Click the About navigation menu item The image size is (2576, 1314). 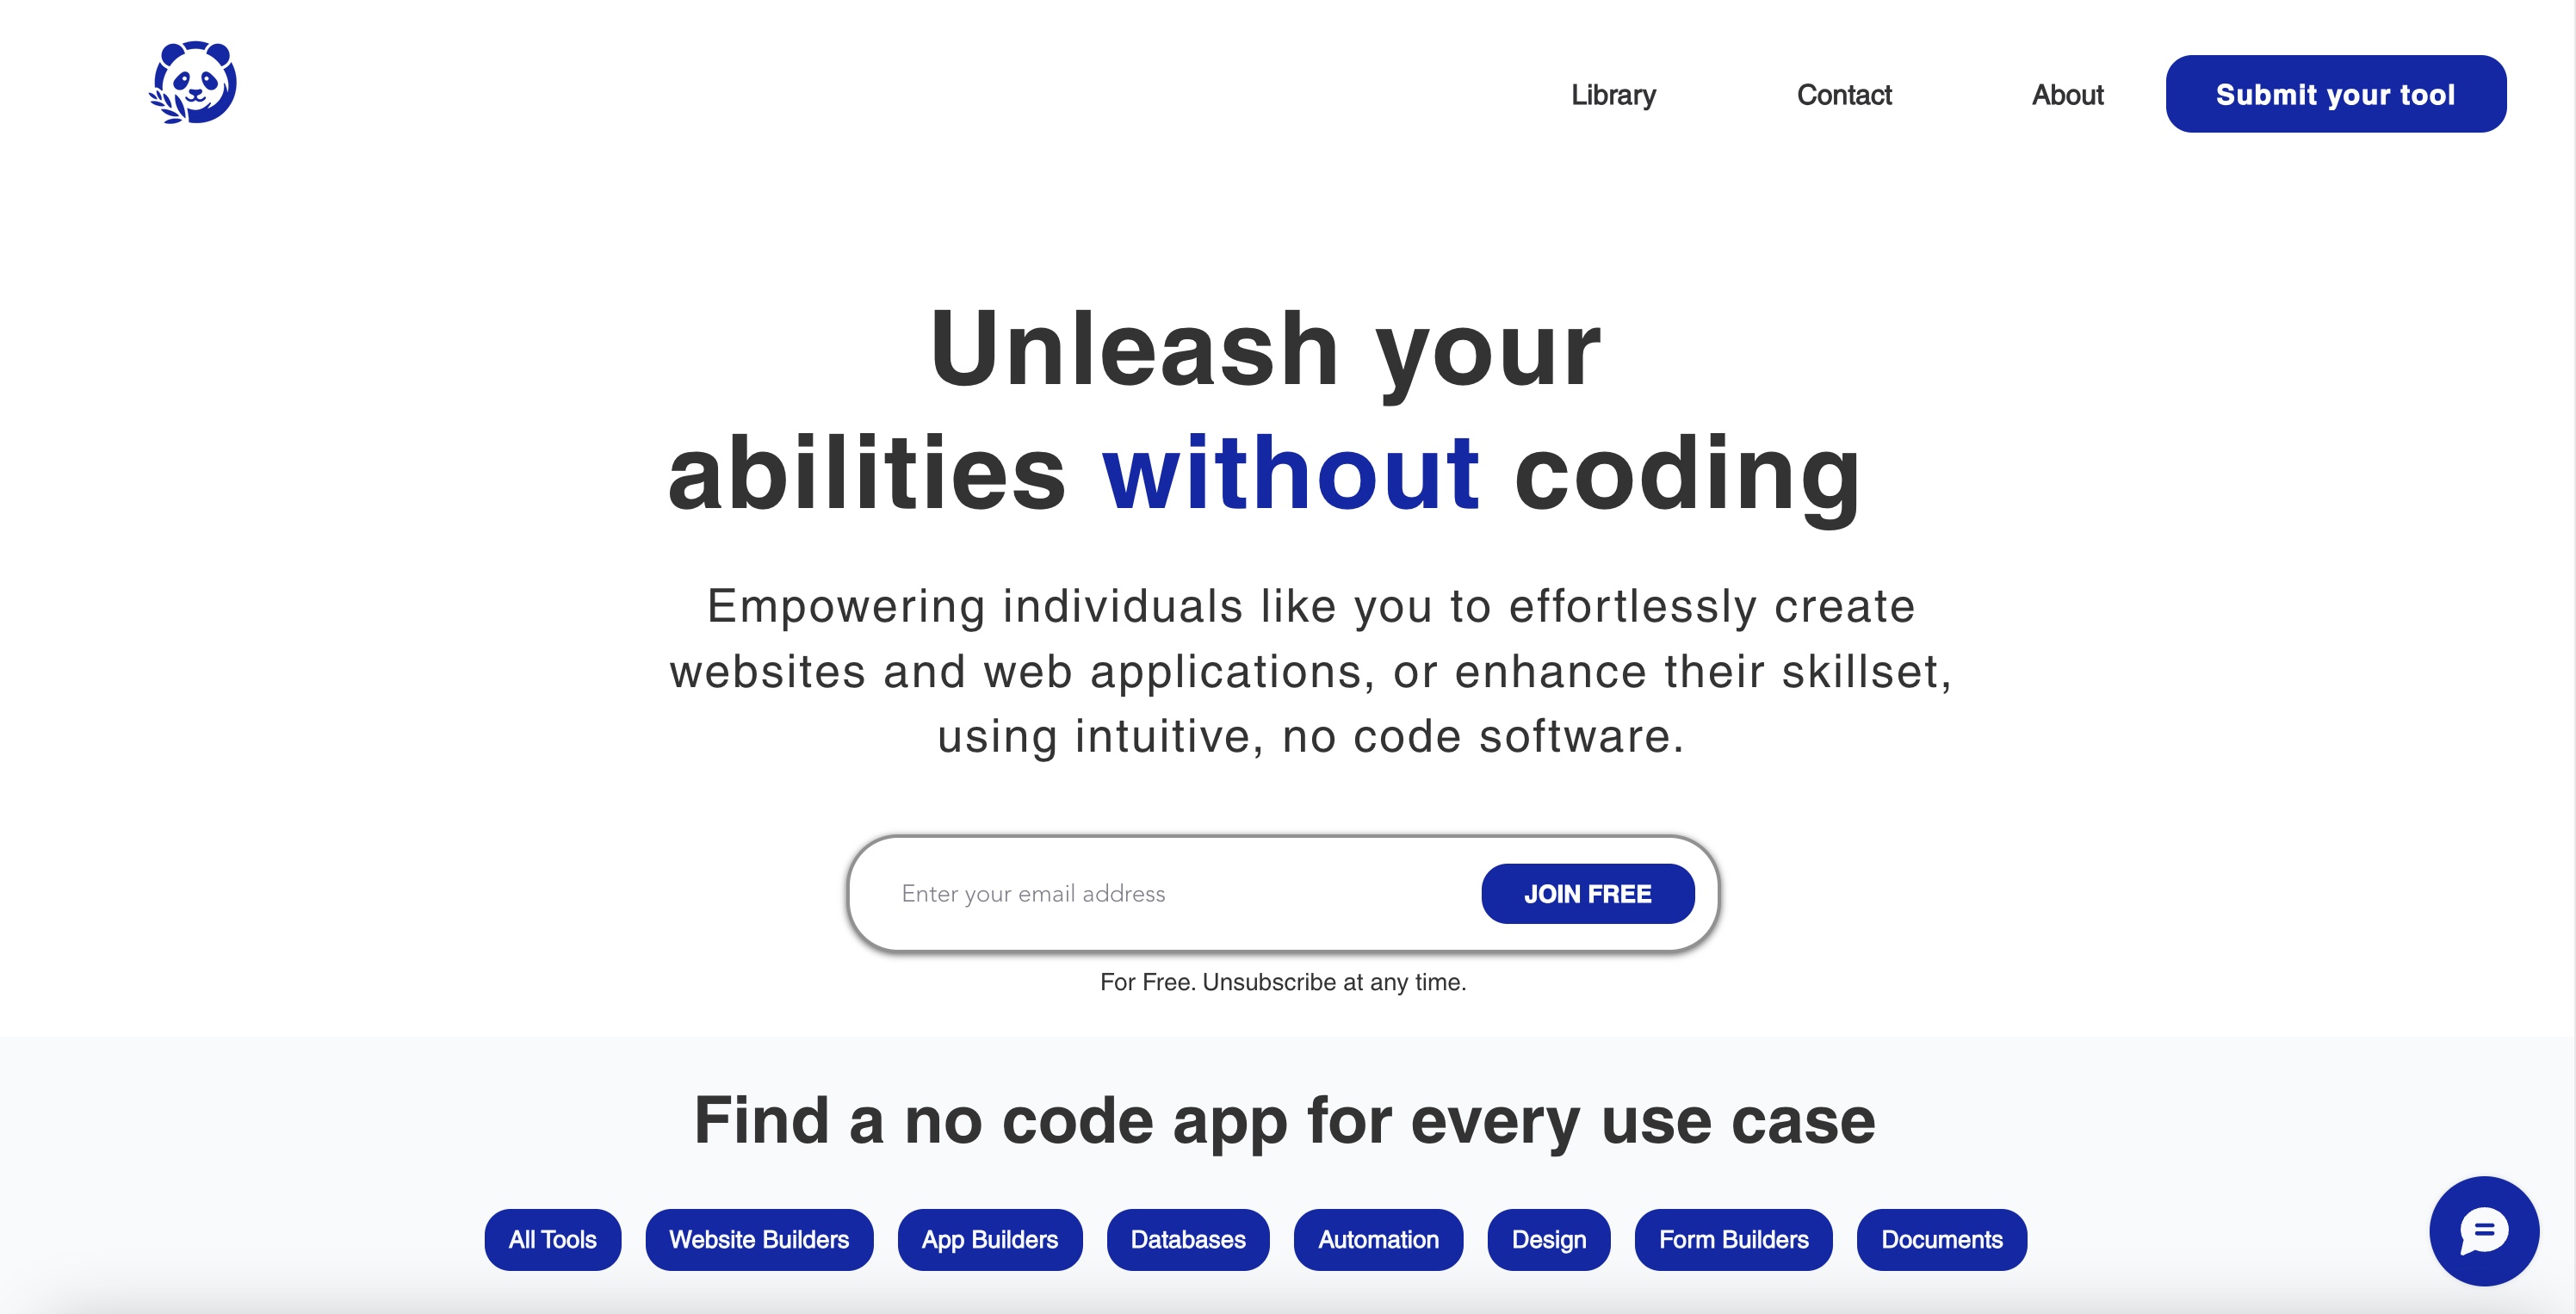tap(2067, 94)
